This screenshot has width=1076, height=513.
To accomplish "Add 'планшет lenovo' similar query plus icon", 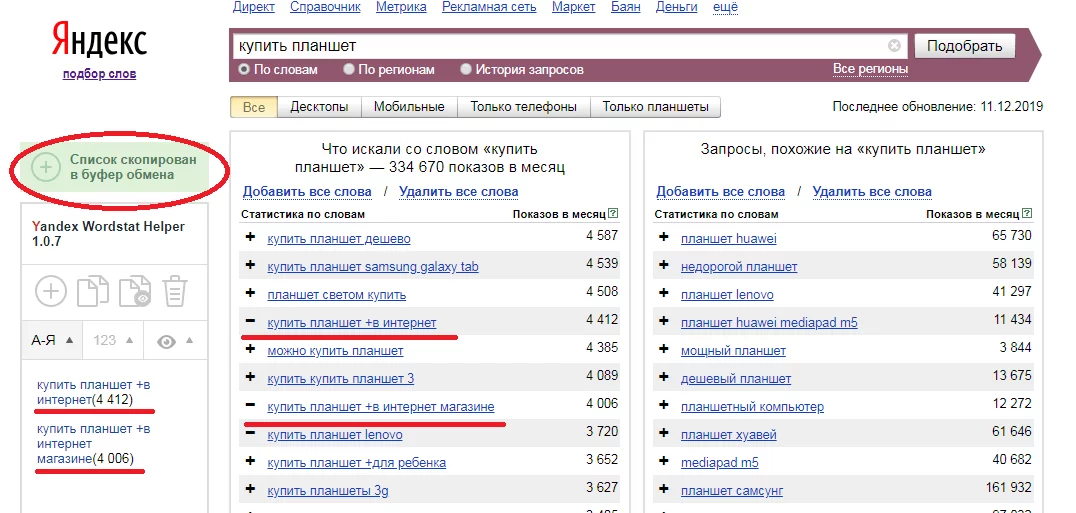I will pos(664,294).
